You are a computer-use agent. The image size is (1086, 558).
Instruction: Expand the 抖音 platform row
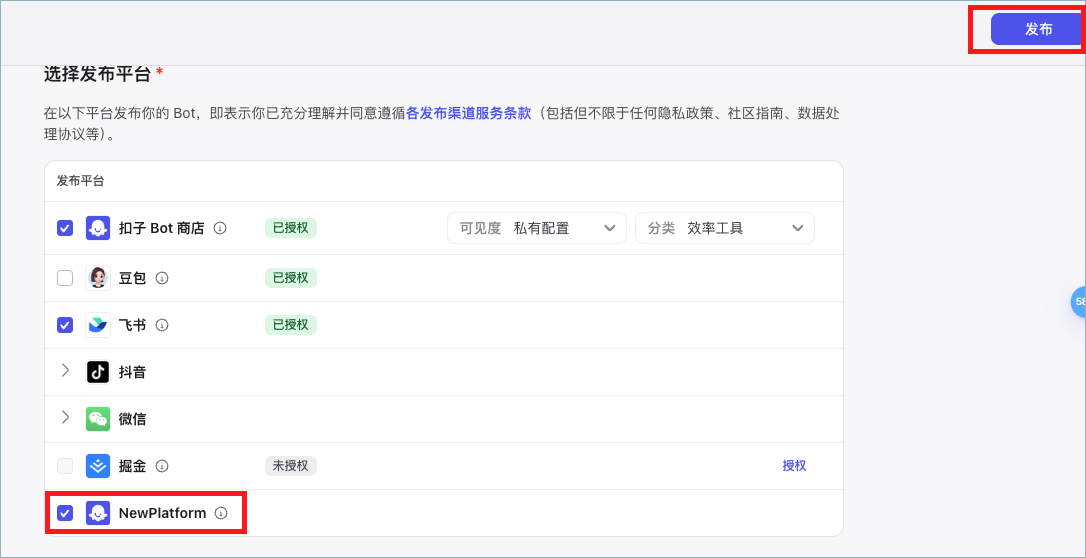tap(65, 370)
